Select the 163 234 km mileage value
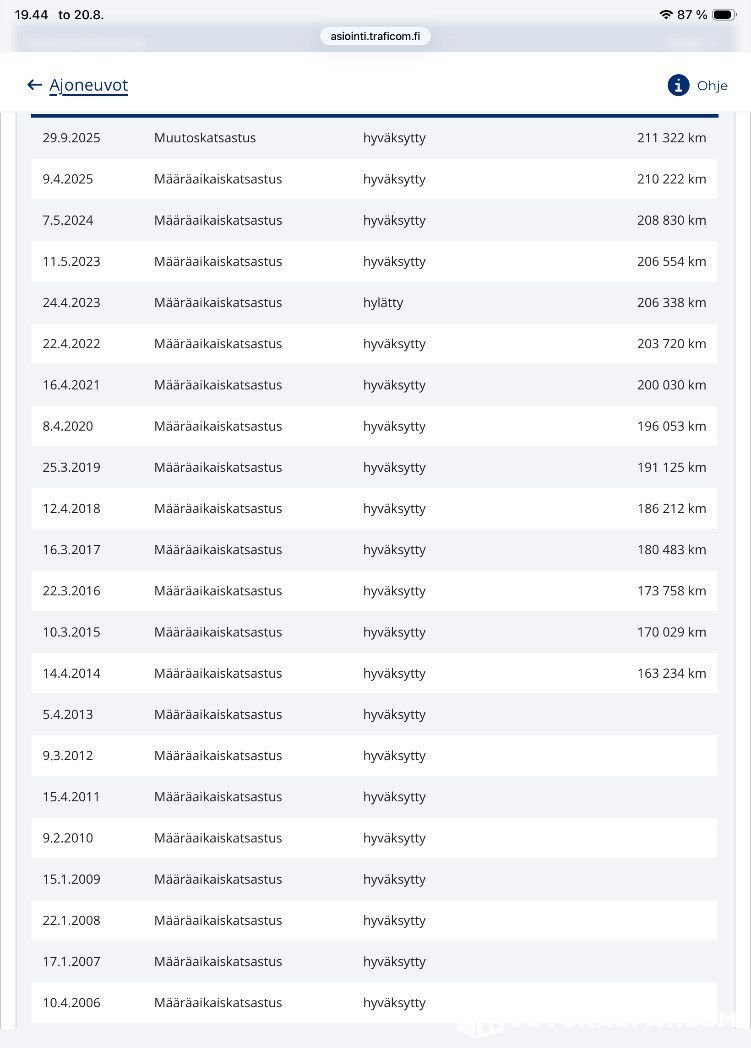The image size is (751, 1048). coord(671,673)
